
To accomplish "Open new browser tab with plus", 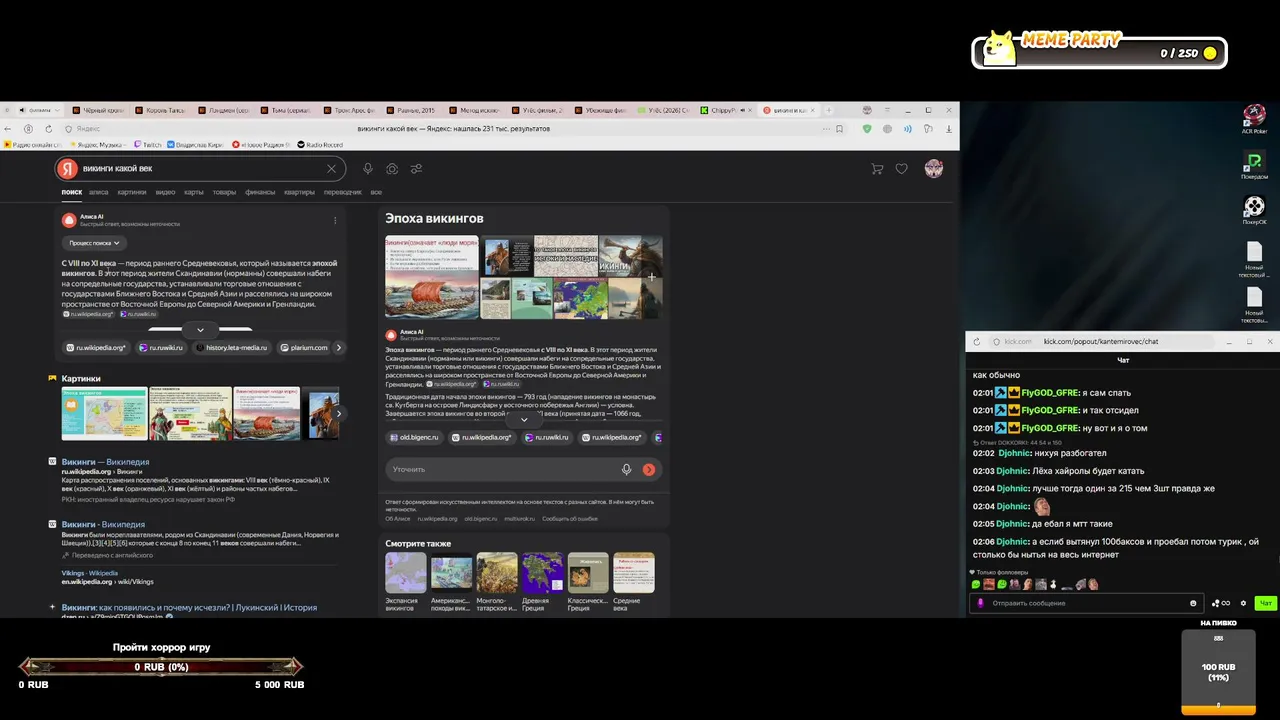I will (828, 110).
